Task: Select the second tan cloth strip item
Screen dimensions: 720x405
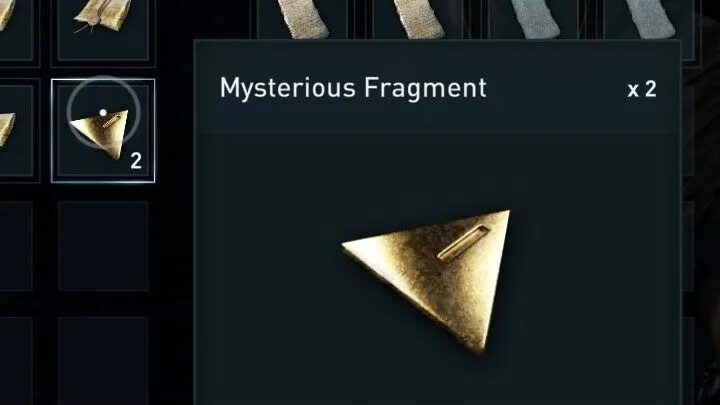Action: pos(419,19)
